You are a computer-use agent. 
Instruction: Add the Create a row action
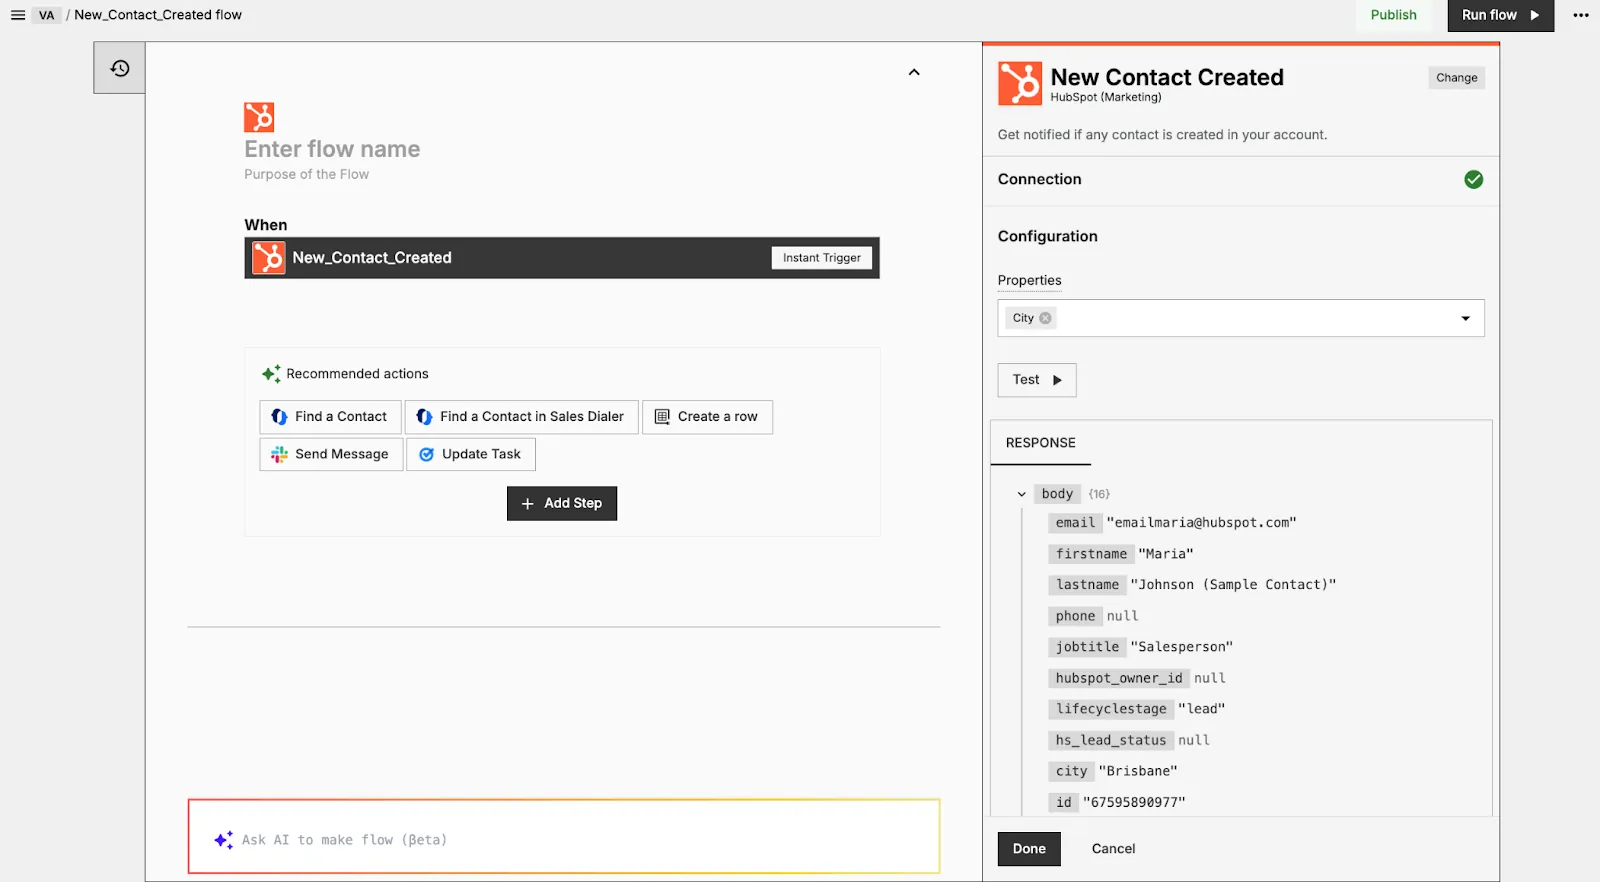tap(707, 417)
